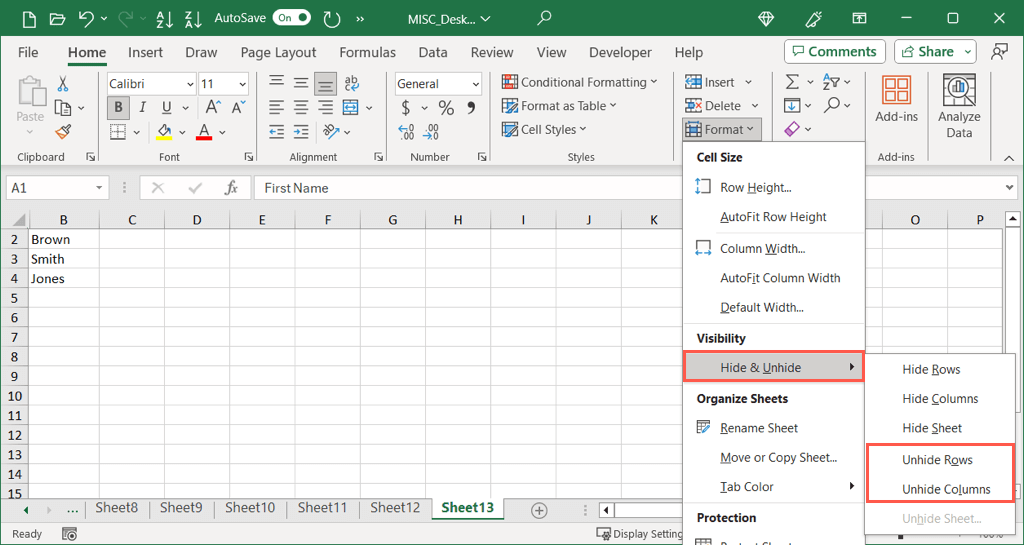Open the Calibri font name dropdown
Viewport: 1024px width, 545px height.
coord(151,84)
